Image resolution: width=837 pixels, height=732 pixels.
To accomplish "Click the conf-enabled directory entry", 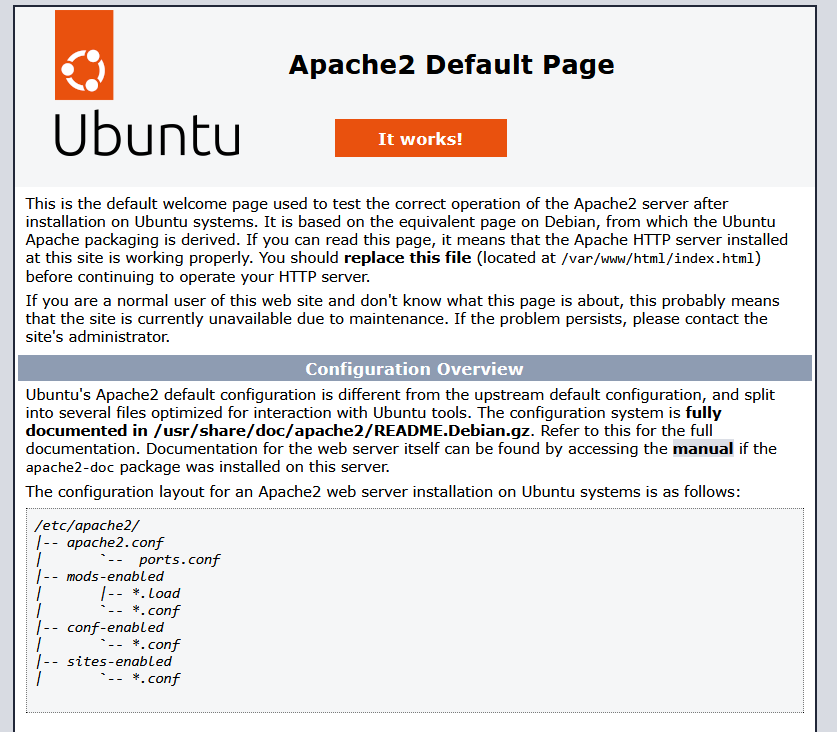I will point(114,627).
